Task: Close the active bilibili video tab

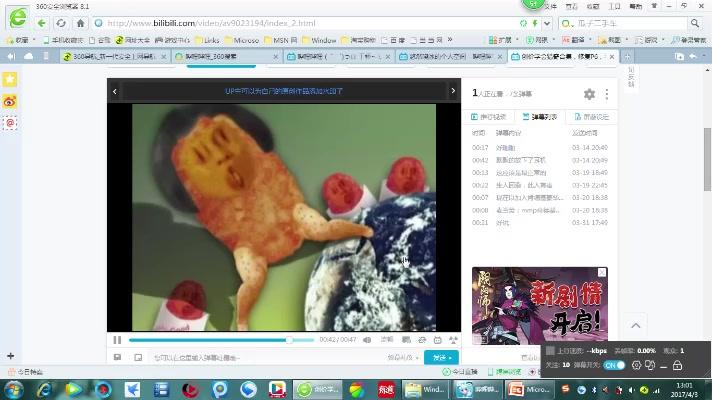Action: [x=612, y=57]
